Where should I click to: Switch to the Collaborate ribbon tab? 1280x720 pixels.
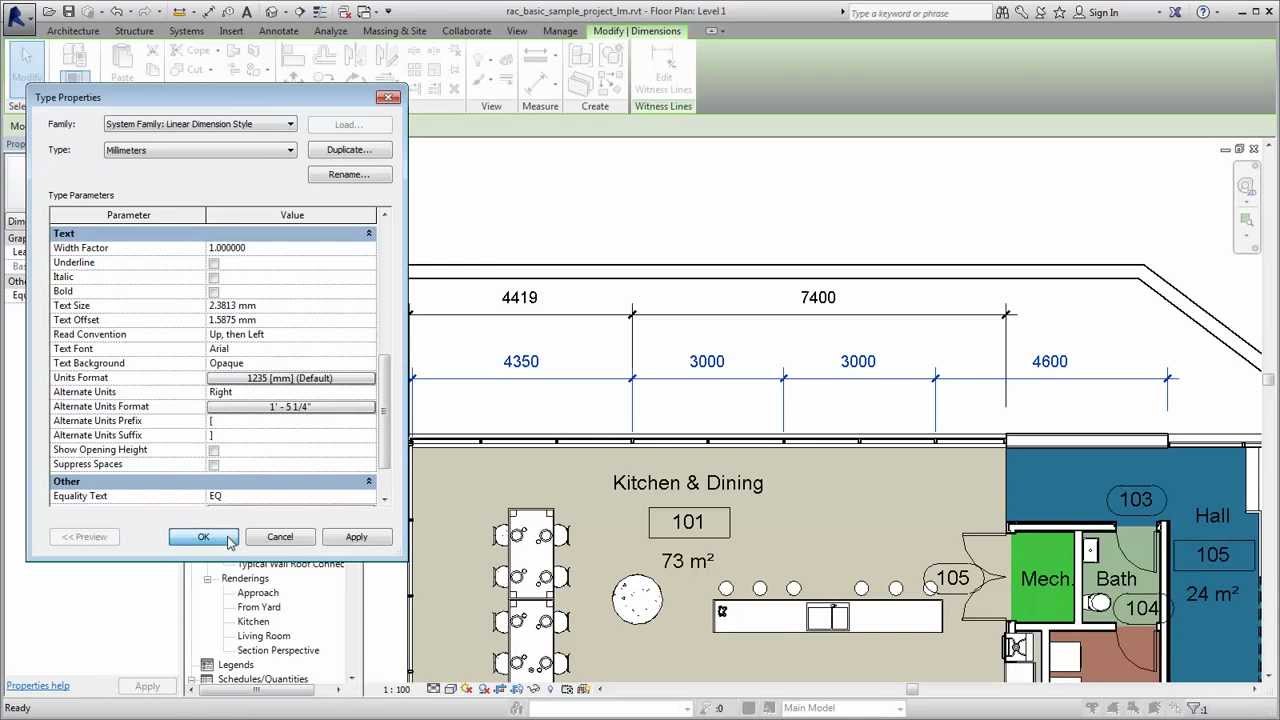pos(467,31)
